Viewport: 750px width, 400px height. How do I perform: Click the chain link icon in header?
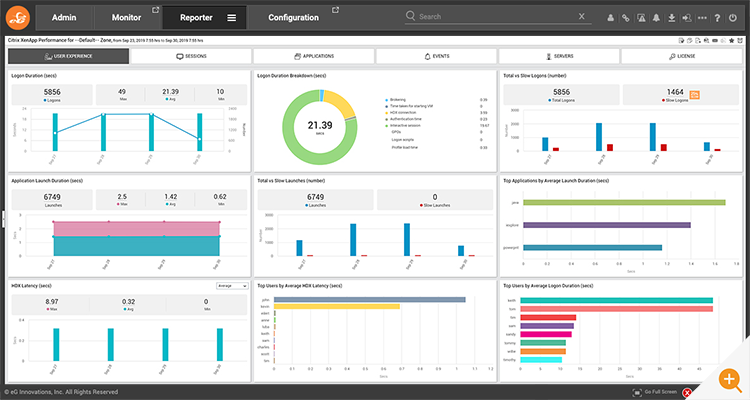tap(626, 18)
